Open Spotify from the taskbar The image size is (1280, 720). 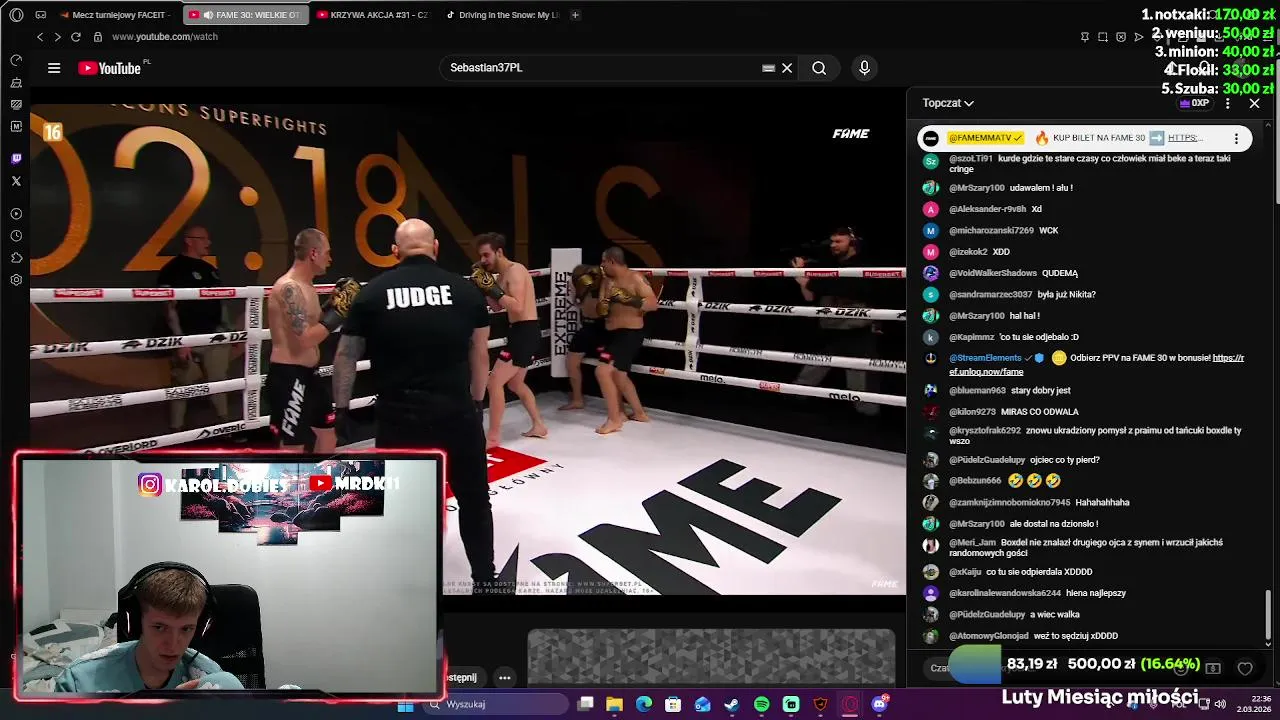[x=762, y=705]
